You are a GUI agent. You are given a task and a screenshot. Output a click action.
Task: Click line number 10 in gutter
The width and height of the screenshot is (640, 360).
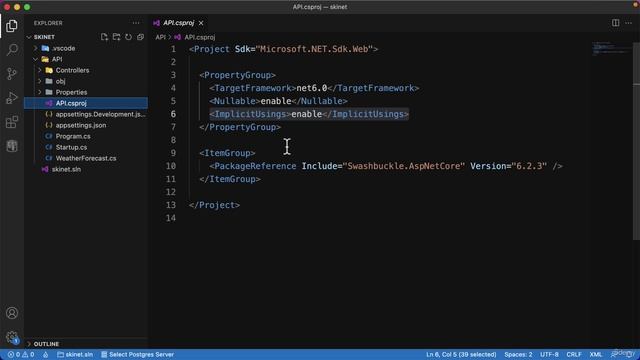click(x=171, y=166)
